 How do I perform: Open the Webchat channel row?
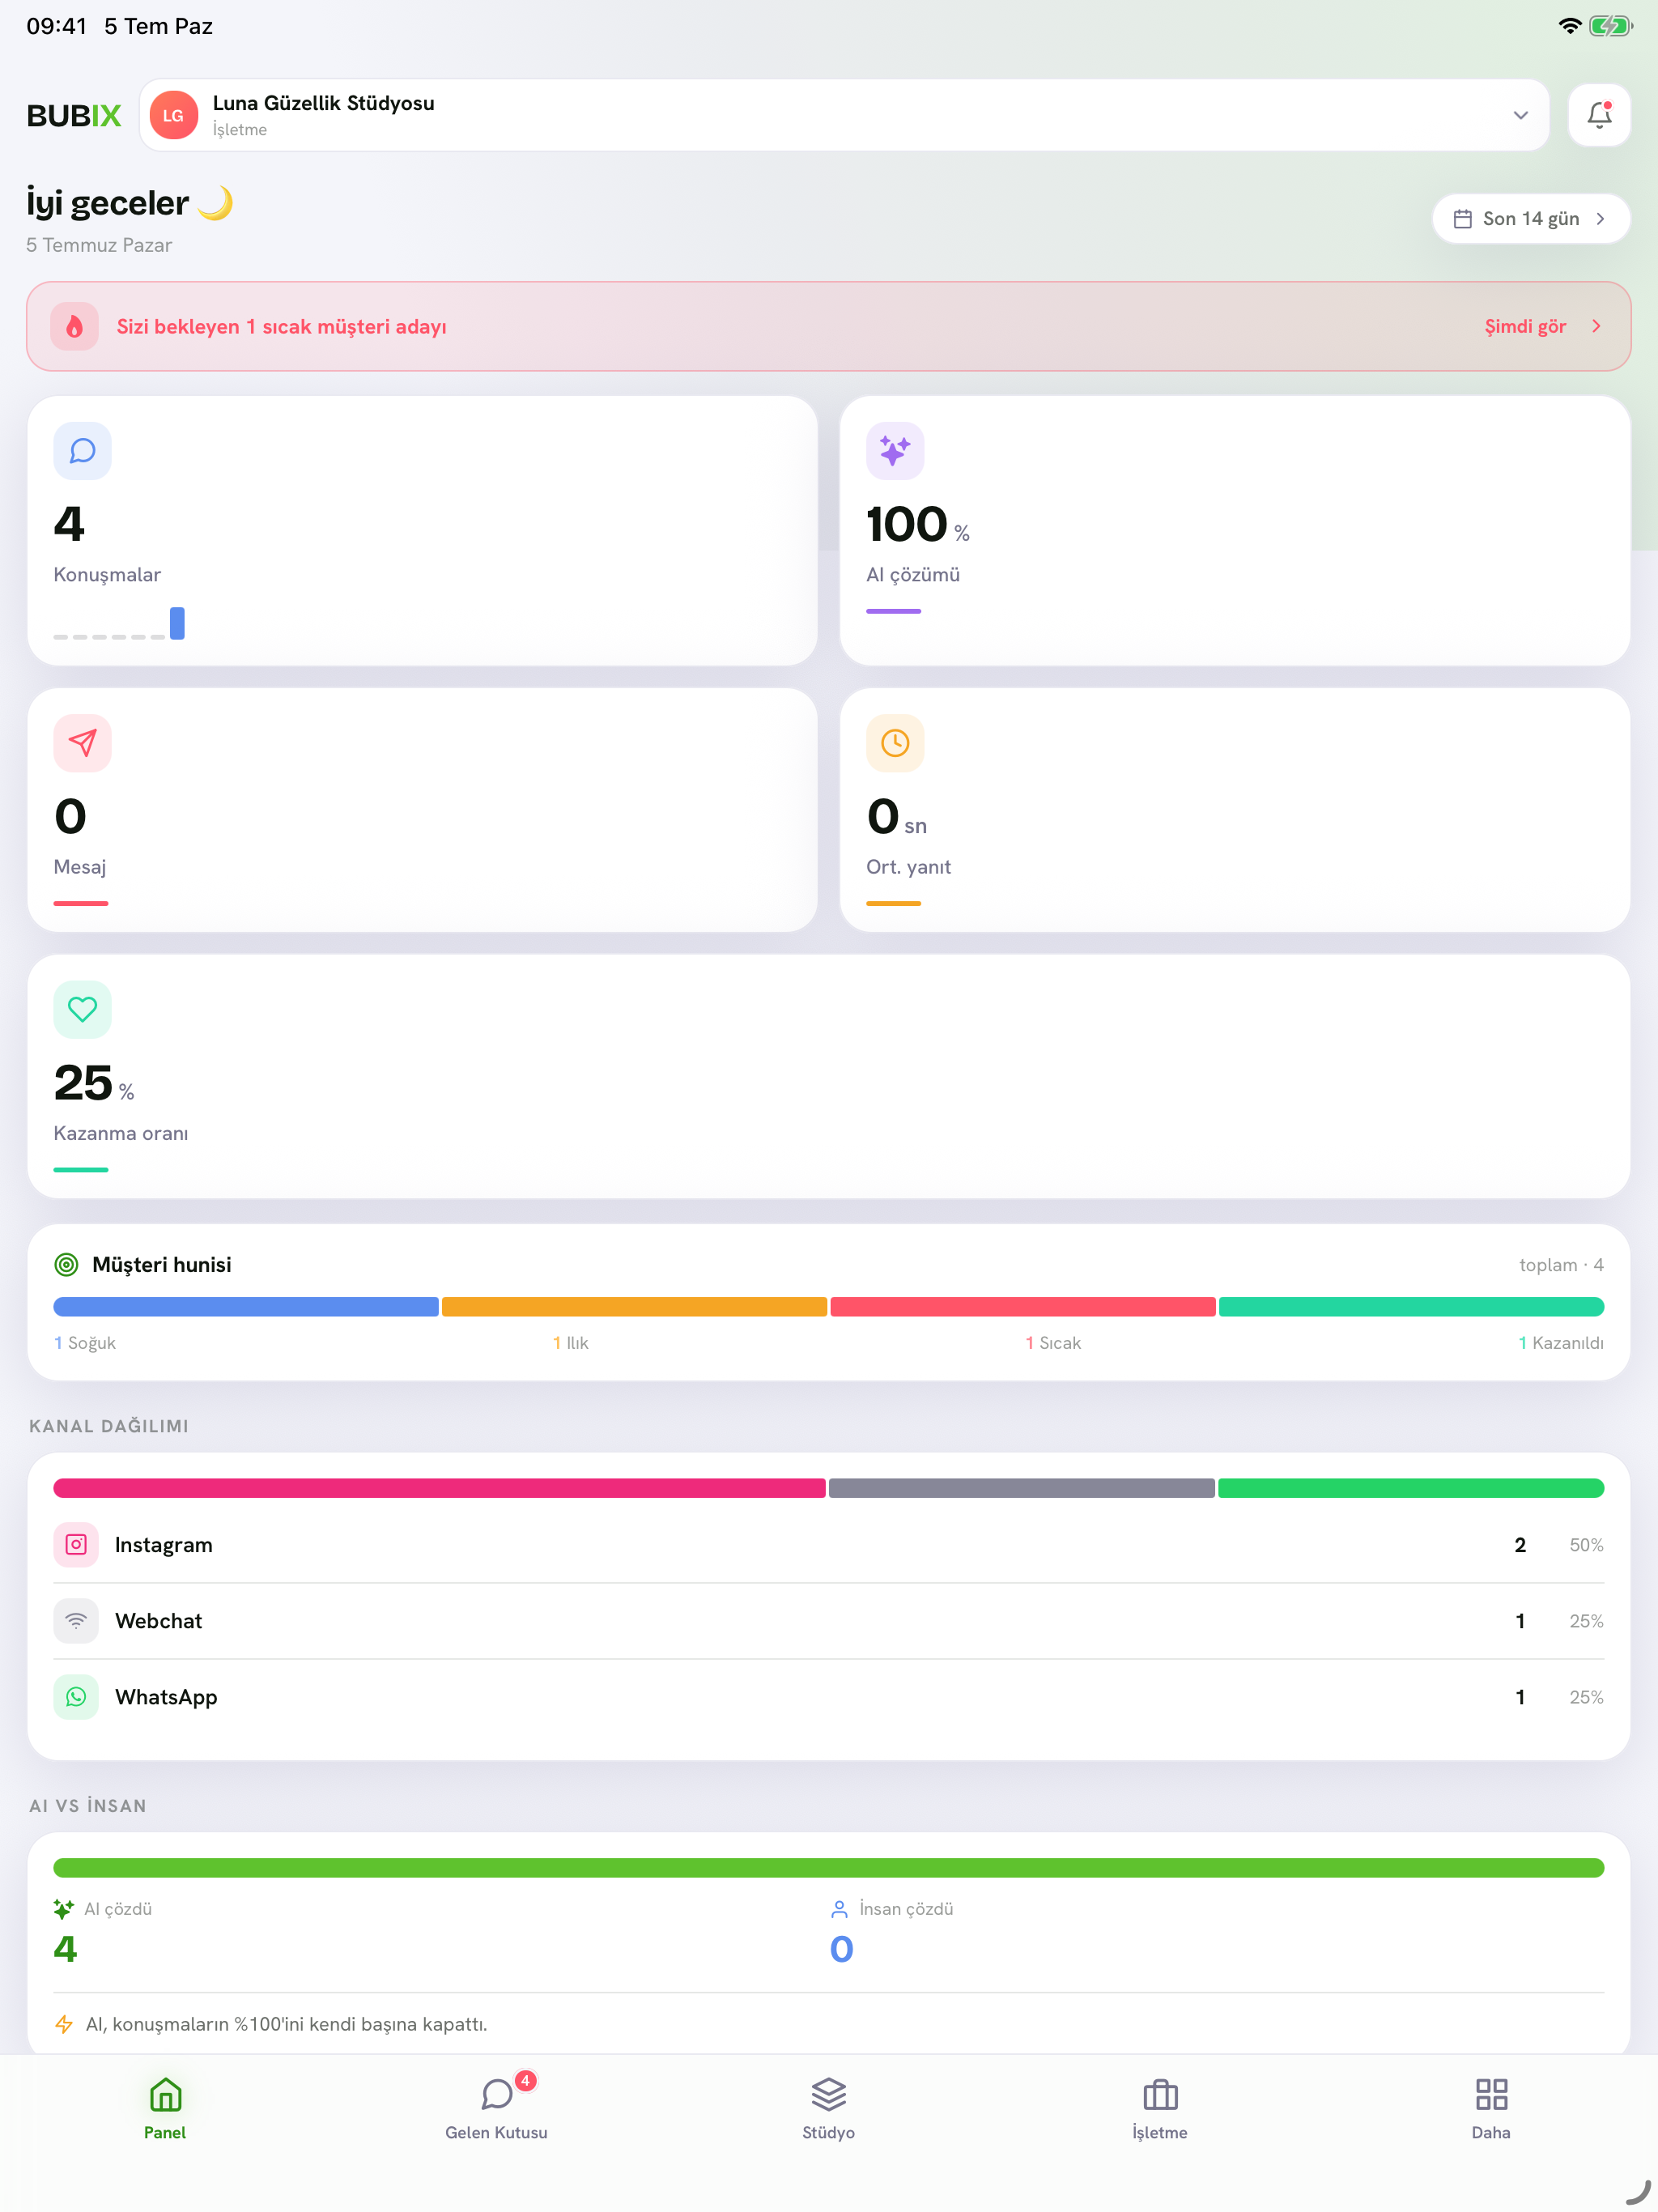pyautogui.click(x=828, y=1621)
